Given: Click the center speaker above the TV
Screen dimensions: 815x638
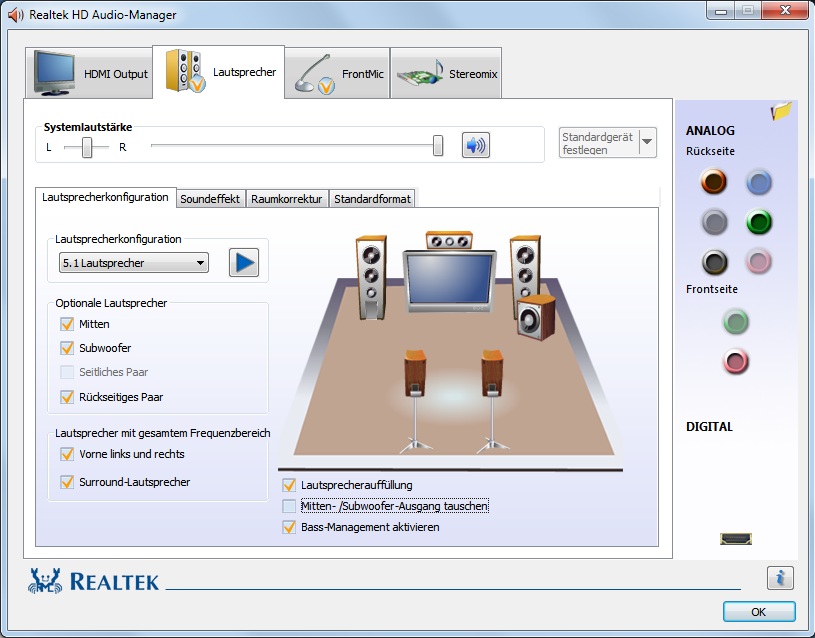Looking at the screenshot, I should (x=449, y=241).
